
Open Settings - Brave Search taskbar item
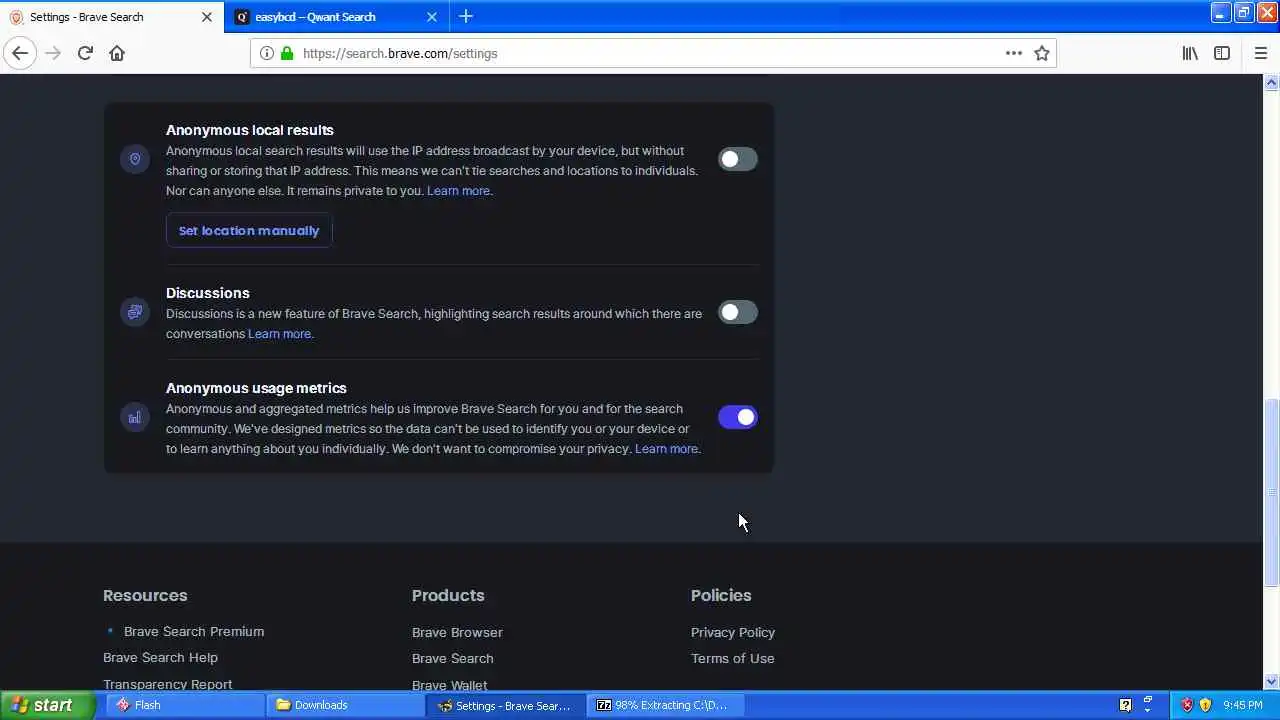tap(505, 705)
